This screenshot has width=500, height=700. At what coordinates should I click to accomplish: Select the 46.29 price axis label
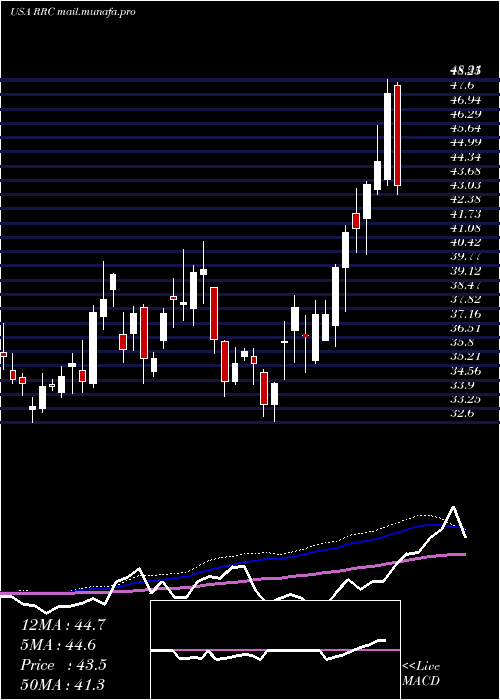pyautogui.click(x=465, y=114)
